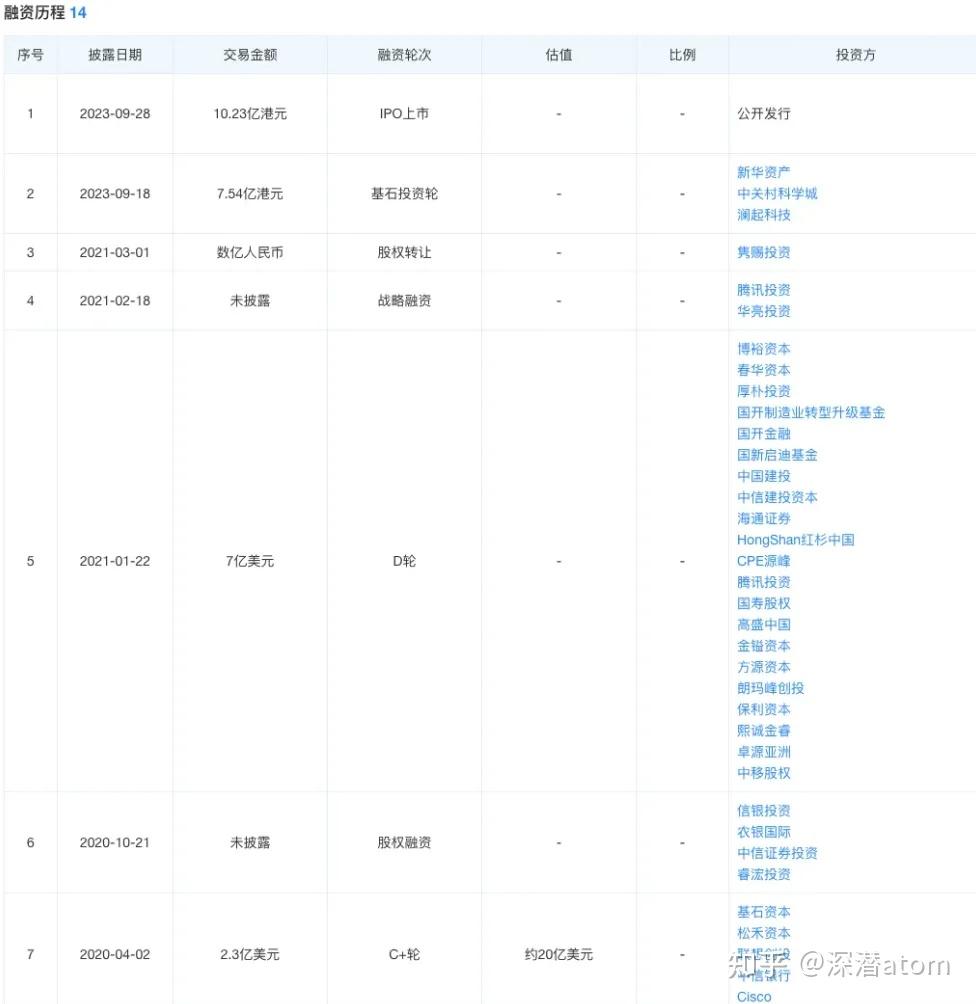
Task: Select the round cell 基石投资轮
Action: point(404,193)
